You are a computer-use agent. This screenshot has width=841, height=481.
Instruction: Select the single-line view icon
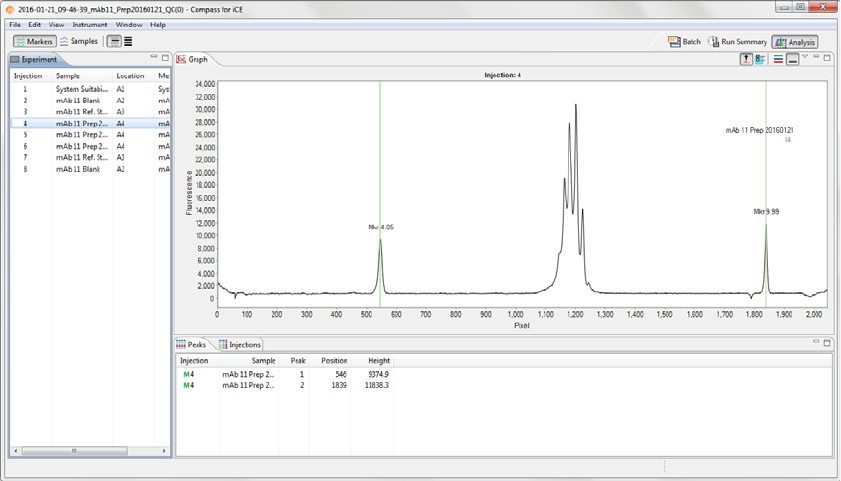(114, 42)
